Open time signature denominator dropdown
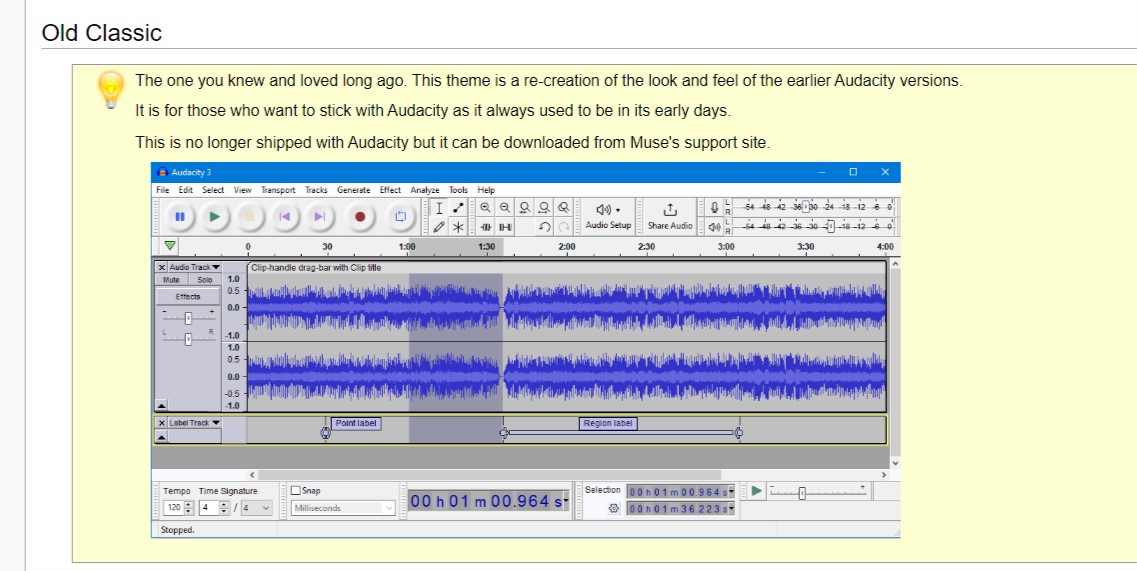 tap(257, 508)
